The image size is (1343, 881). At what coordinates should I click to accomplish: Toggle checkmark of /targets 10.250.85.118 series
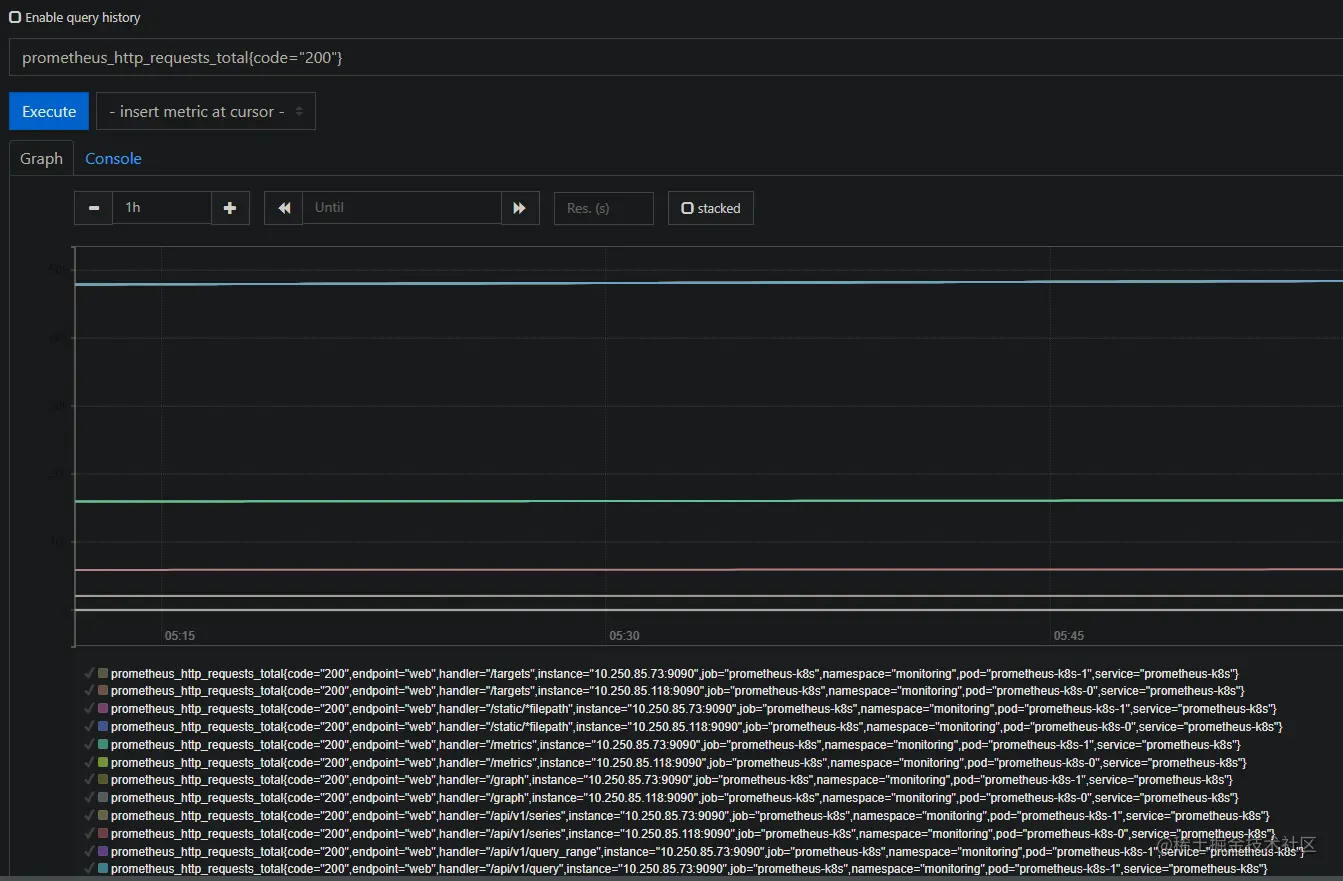pos(90,691)
